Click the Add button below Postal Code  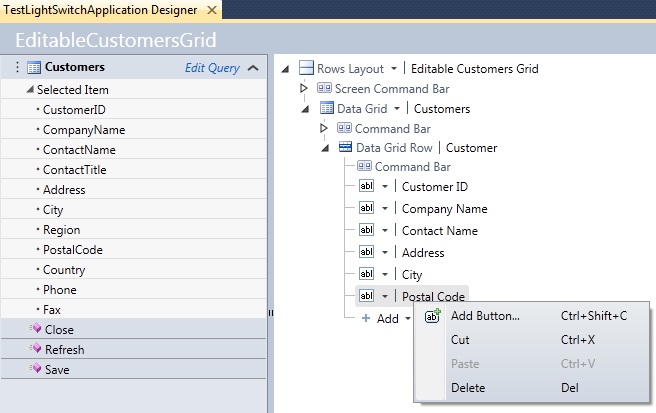tap(385, 318)
